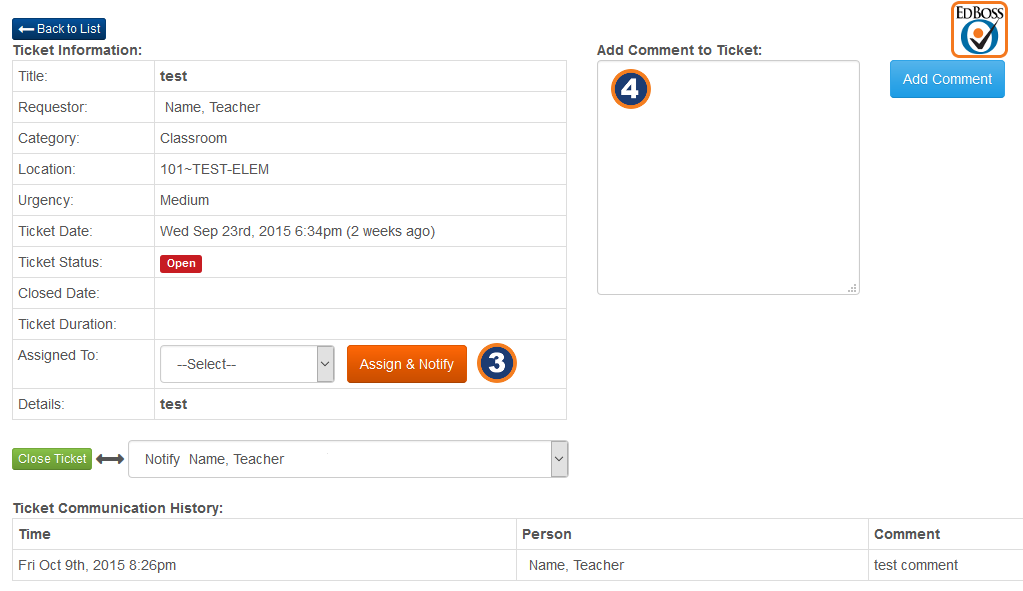Click the Assigned To dropdown arrow
Viewport: 1023px width, 591px height.
pos(325,364)
